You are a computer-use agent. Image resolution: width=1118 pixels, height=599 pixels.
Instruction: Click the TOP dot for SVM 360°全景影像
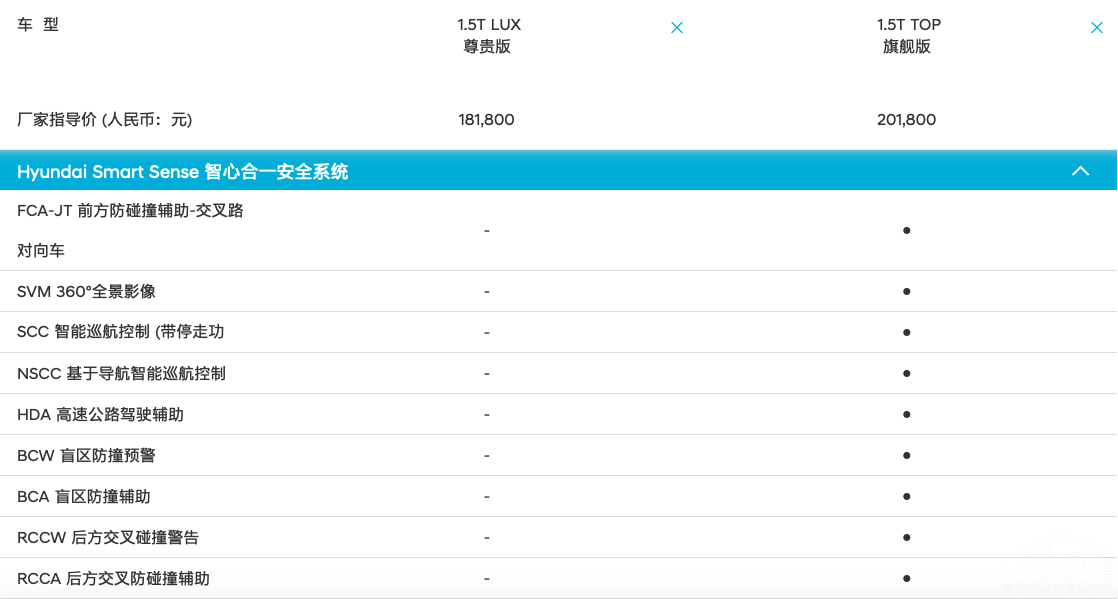point(906,291)
